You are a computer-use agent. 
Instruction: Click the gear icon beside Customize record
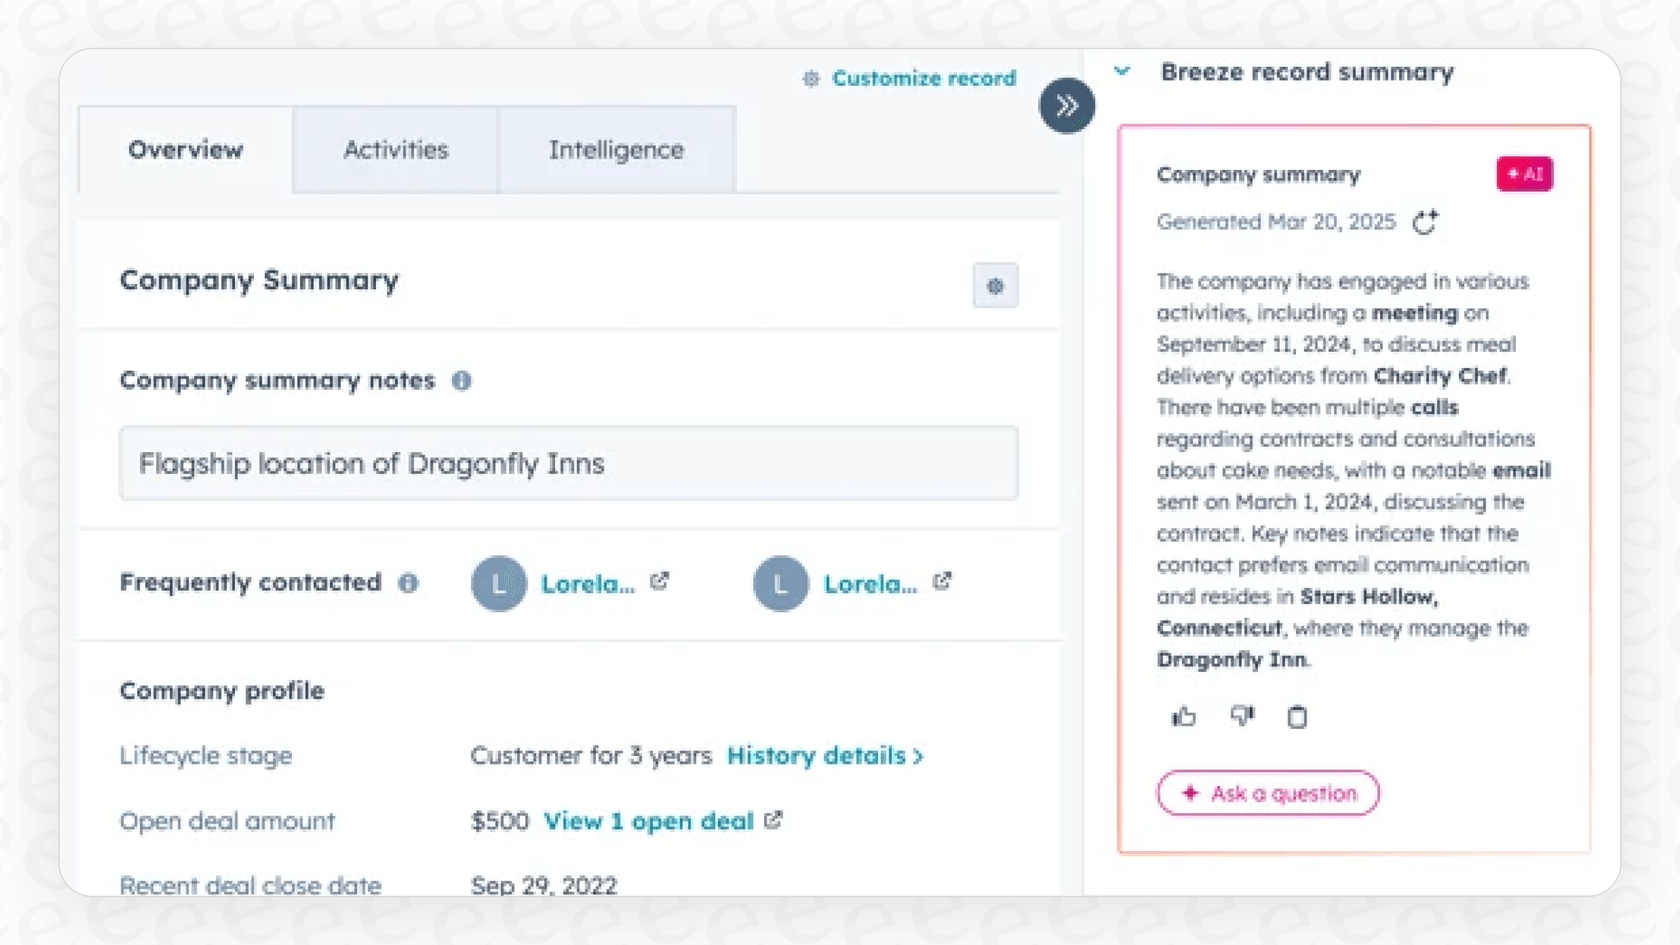tap(811, 78)
